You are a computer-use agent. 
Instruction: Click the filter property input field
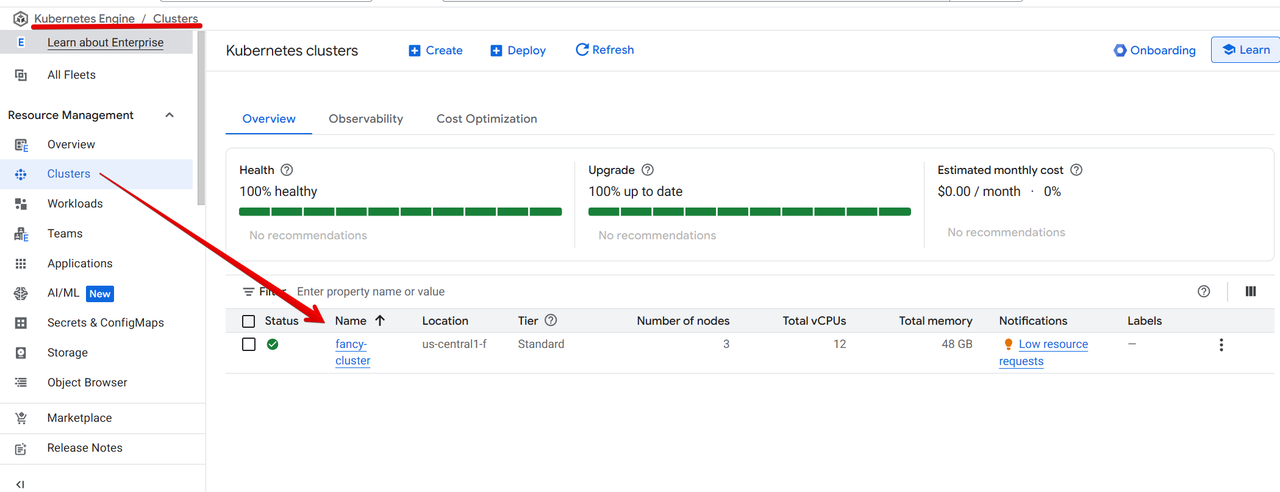click(x=740, y=292)
